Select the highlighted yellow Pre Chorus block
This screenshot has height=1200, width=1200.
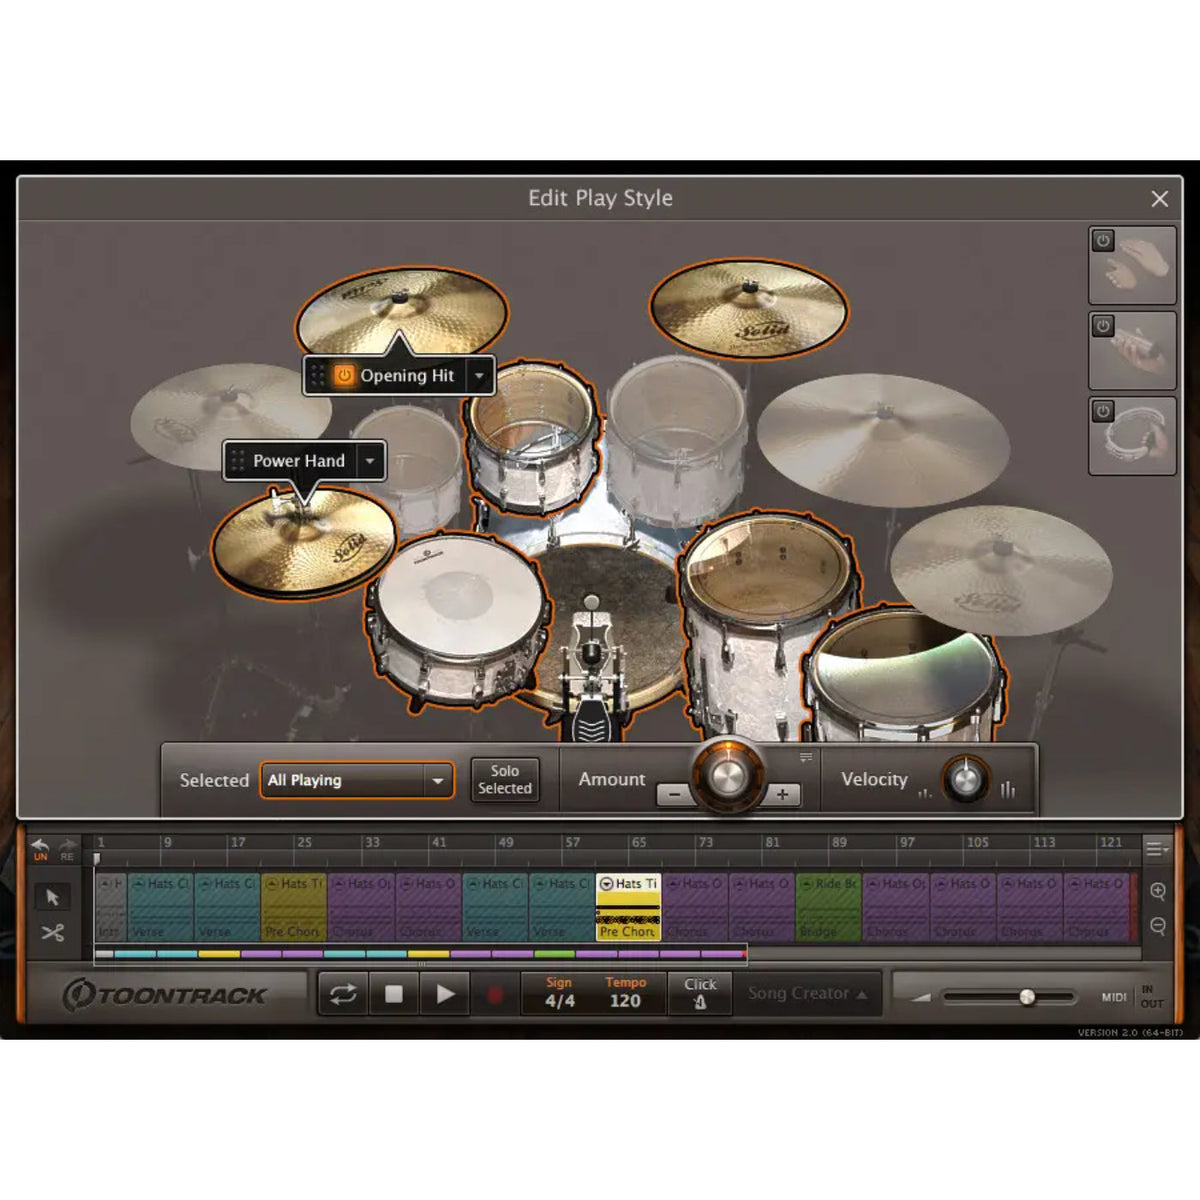628,907
